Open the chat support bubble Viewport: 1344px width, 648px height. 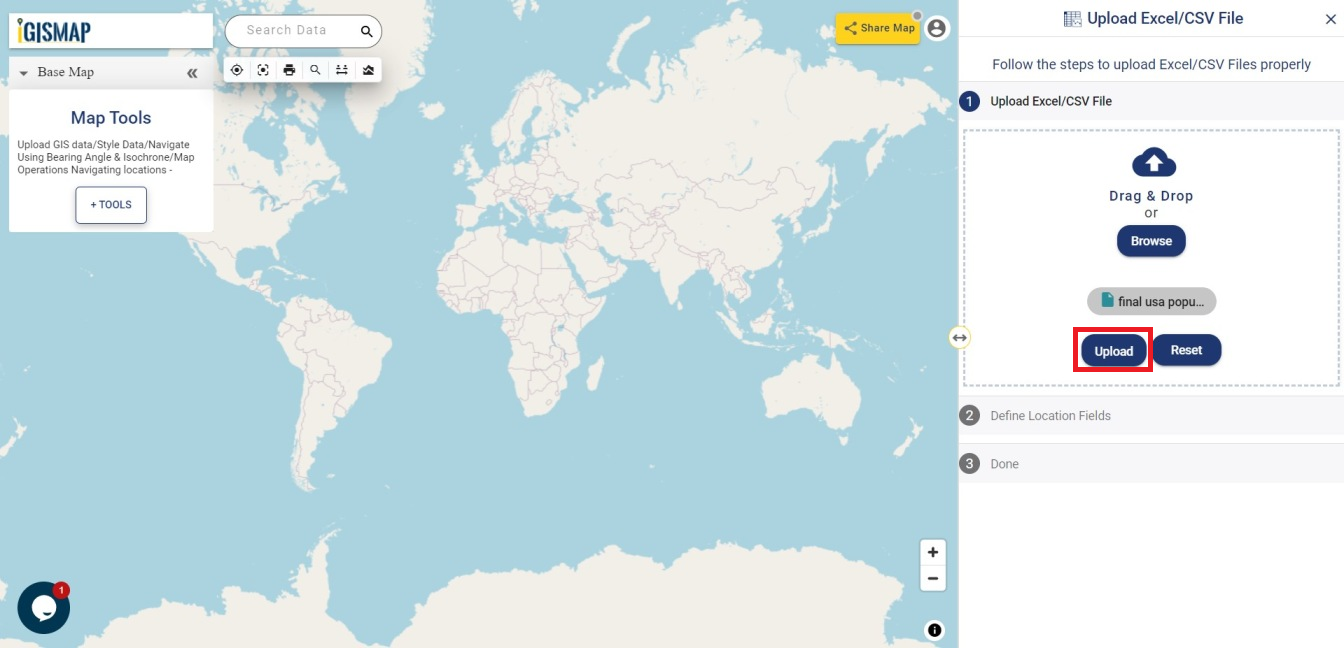(42, 607)
